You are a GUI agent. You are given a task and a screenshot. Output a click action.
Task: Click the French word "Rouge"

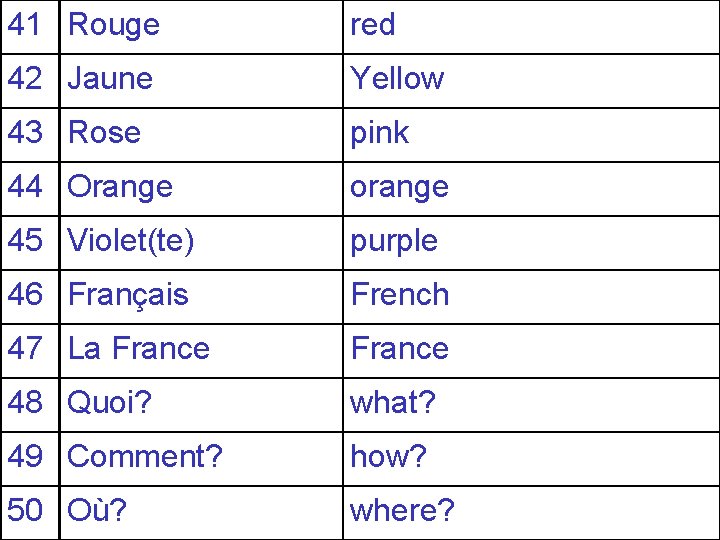click(x=114, y=25)
